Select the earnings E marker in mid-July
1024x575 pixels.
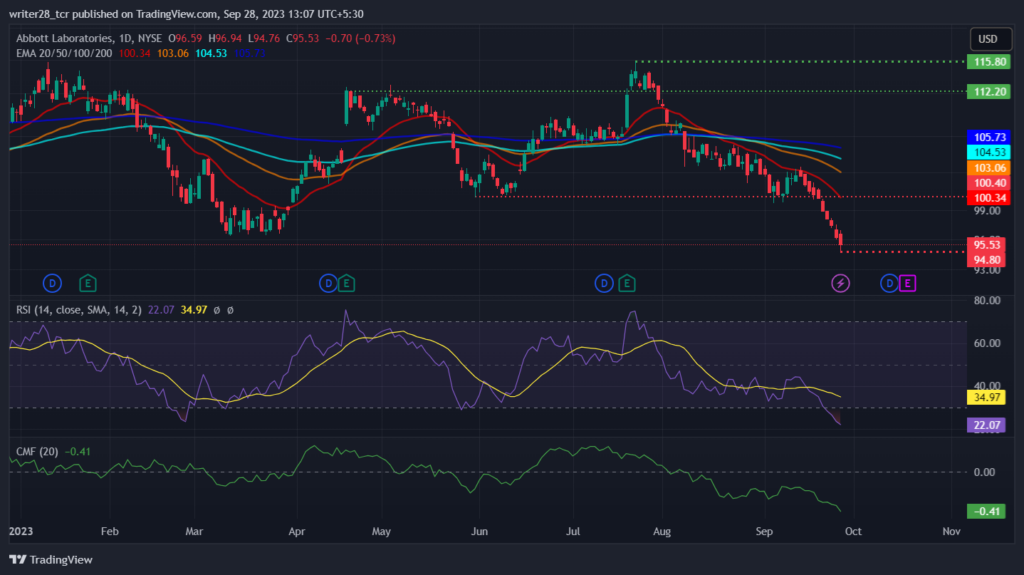(x=627, y=284)
